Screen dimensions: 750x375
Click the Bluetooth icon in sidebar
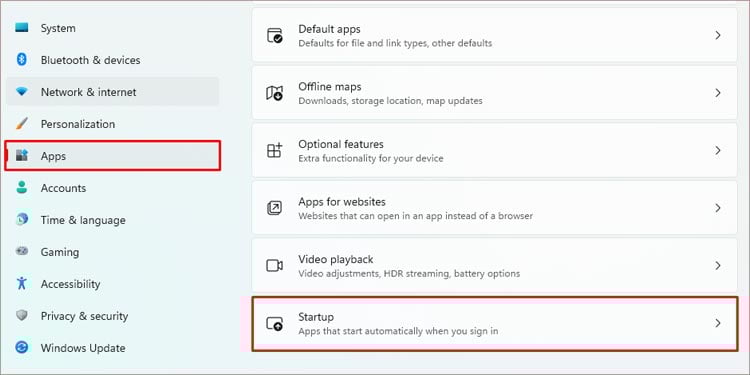22,60
